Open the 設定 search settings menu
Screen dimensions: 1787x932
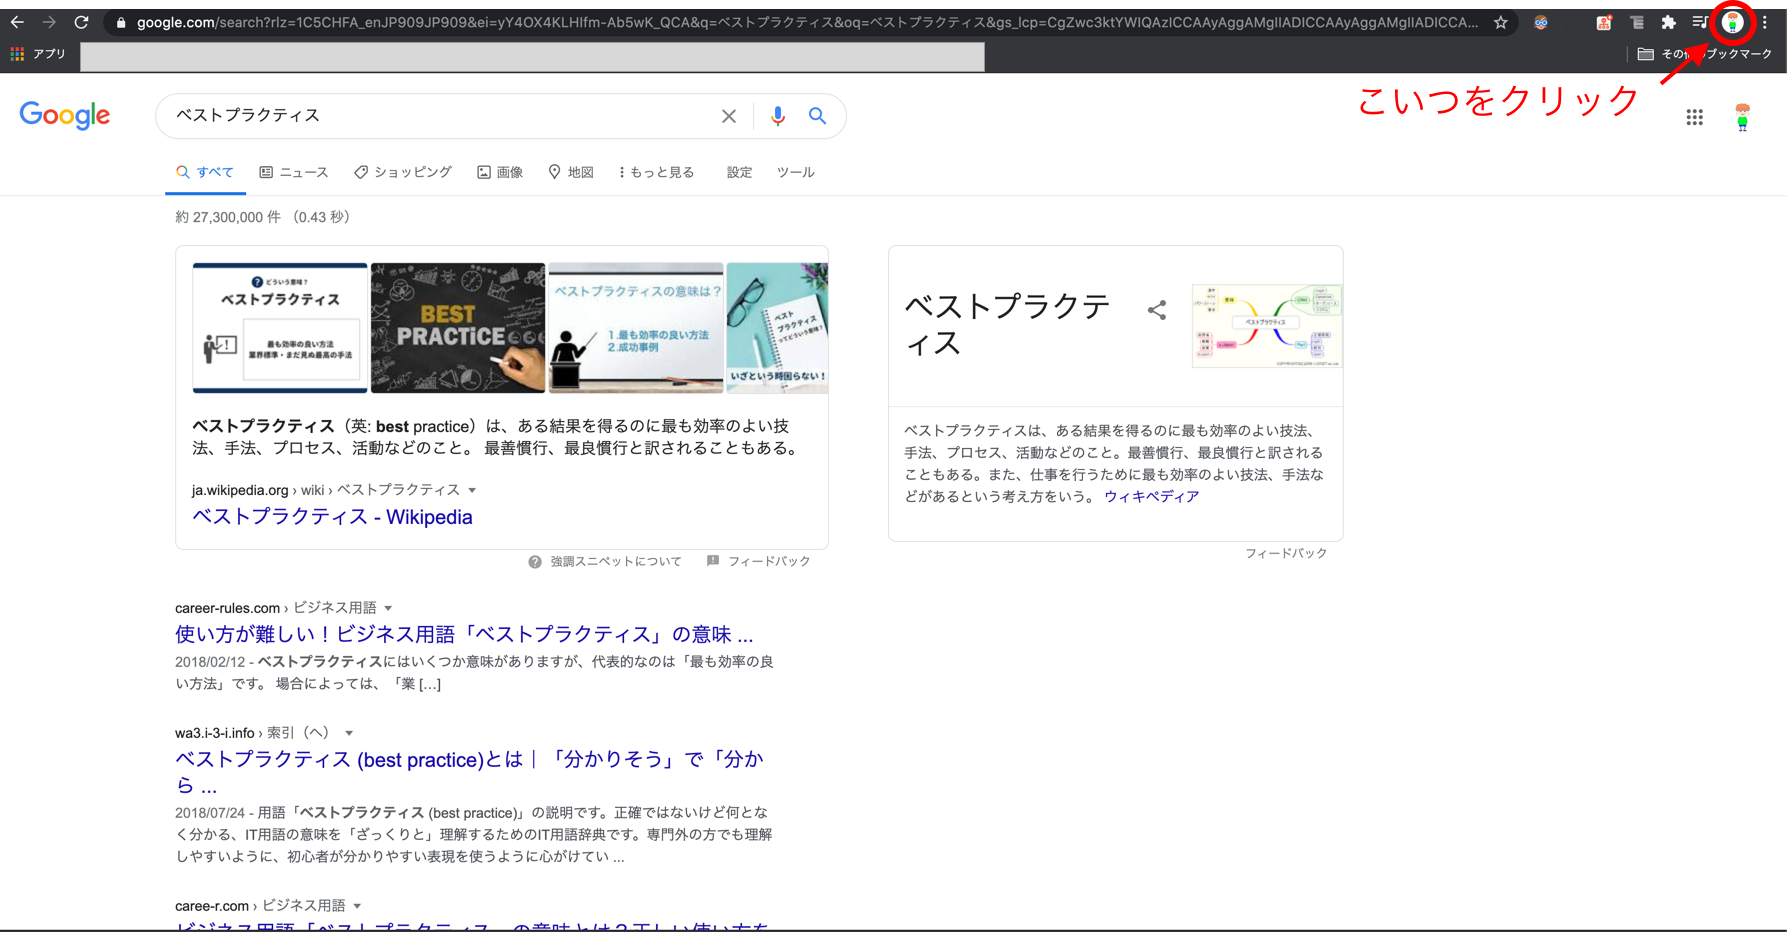[739, 172]
